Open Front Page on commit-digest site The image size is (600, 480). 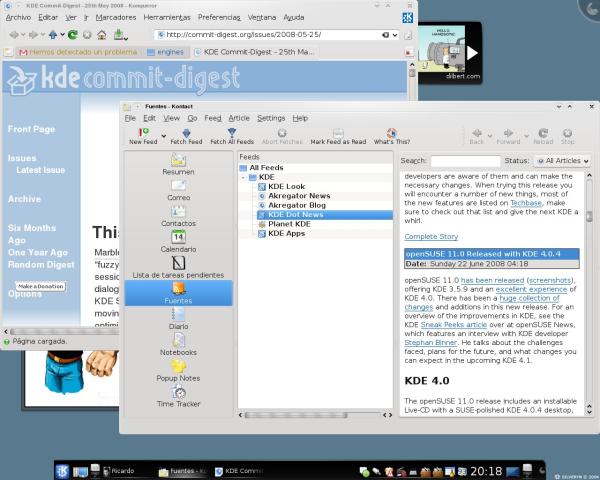(31, 129)
